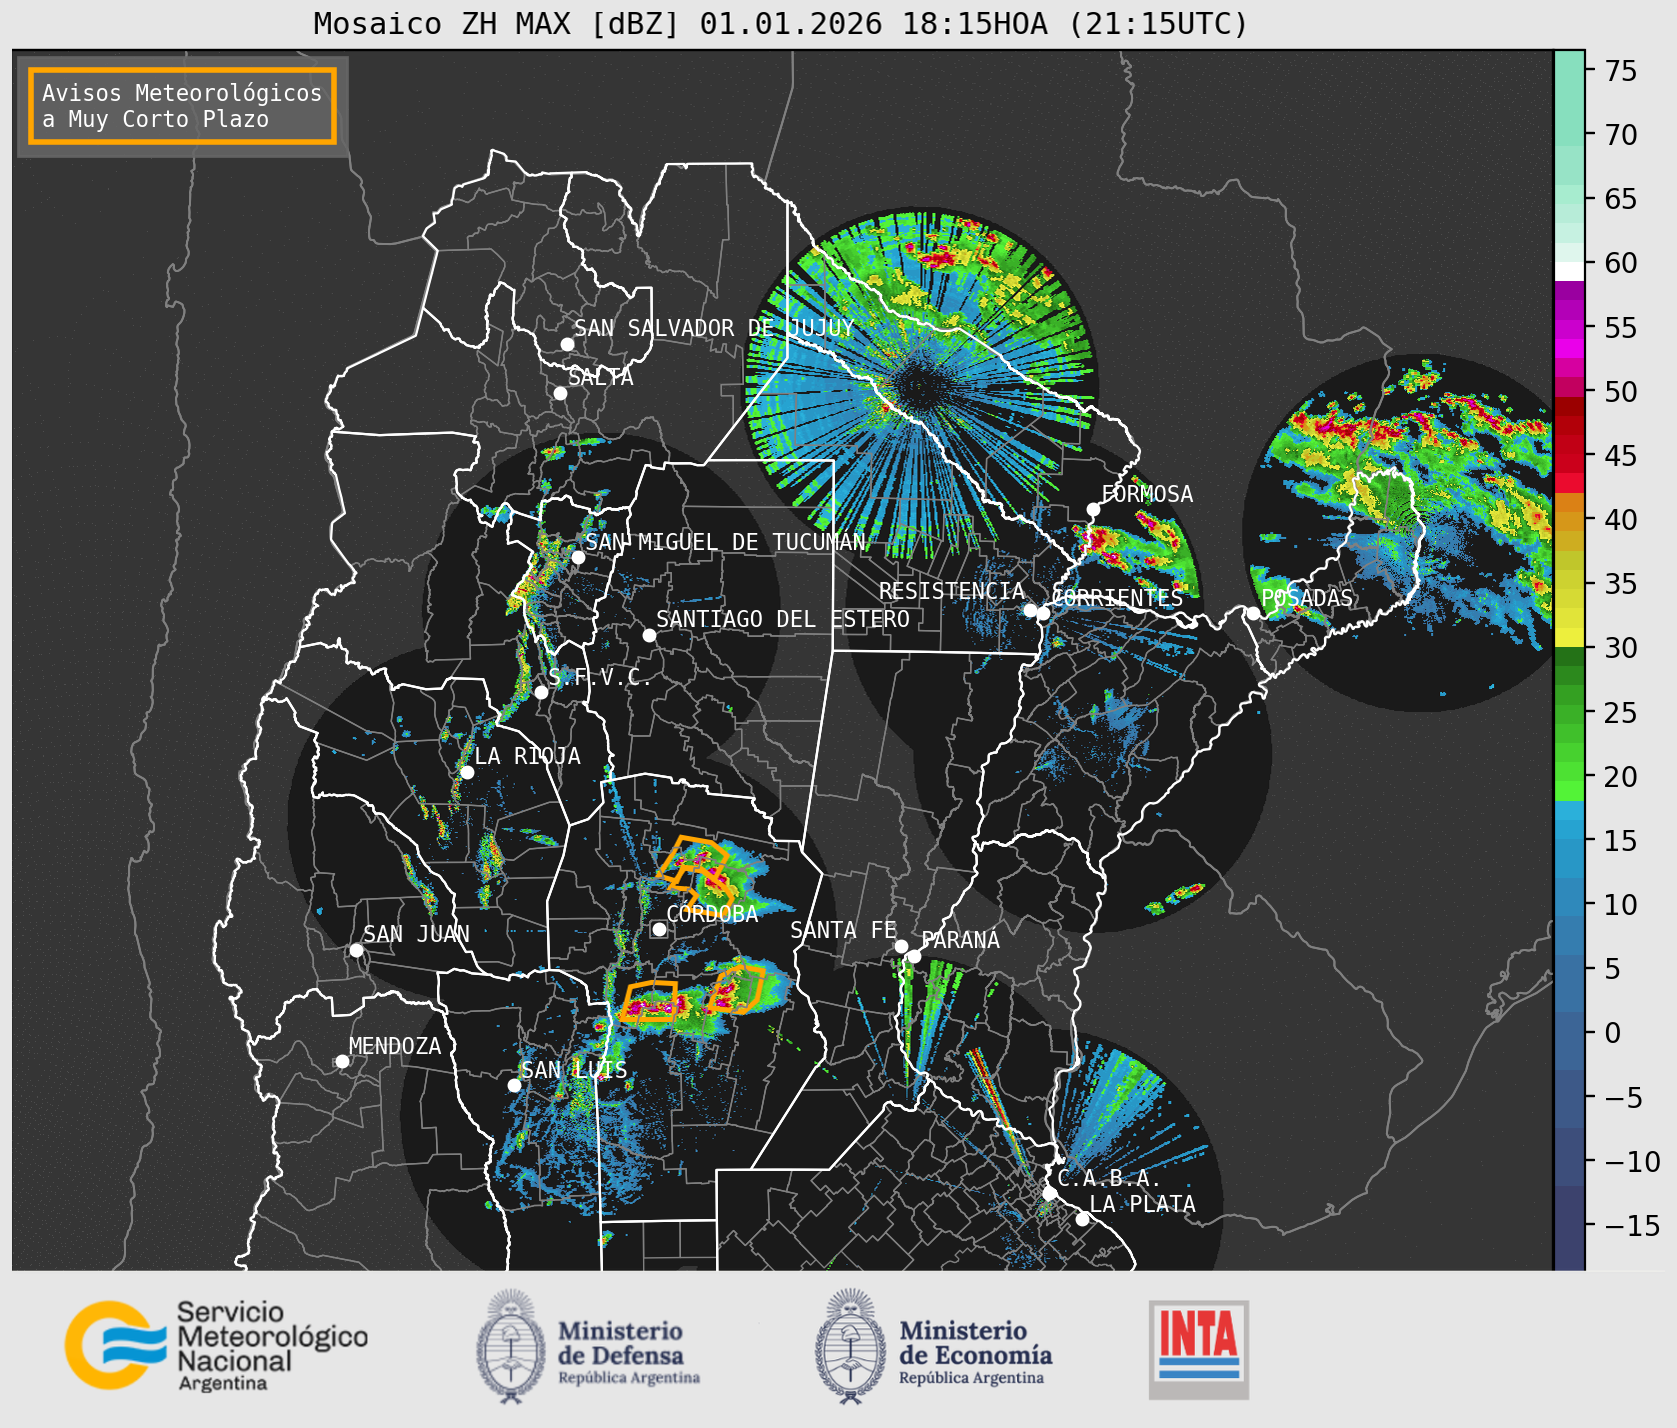Click the SALTA city marker dot

point(560,393)
